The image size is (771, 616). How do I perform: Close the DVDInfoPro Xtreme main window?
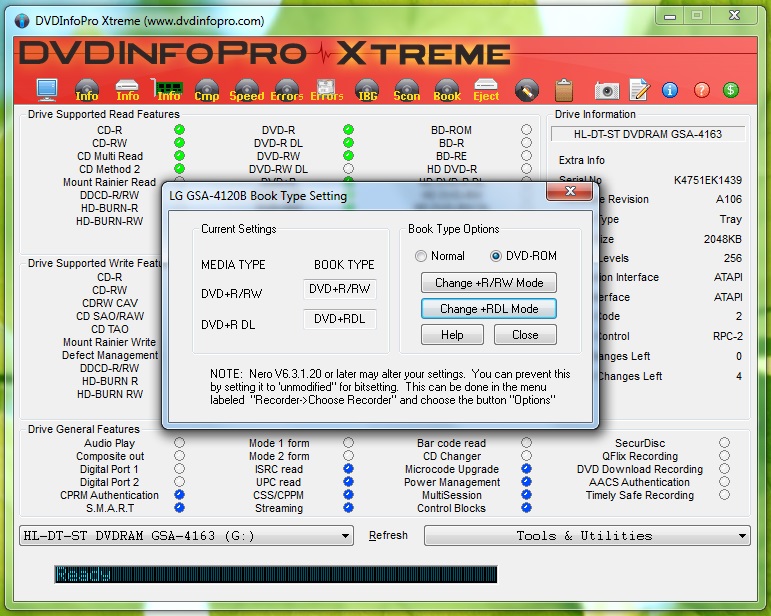[x=734, y=16]
